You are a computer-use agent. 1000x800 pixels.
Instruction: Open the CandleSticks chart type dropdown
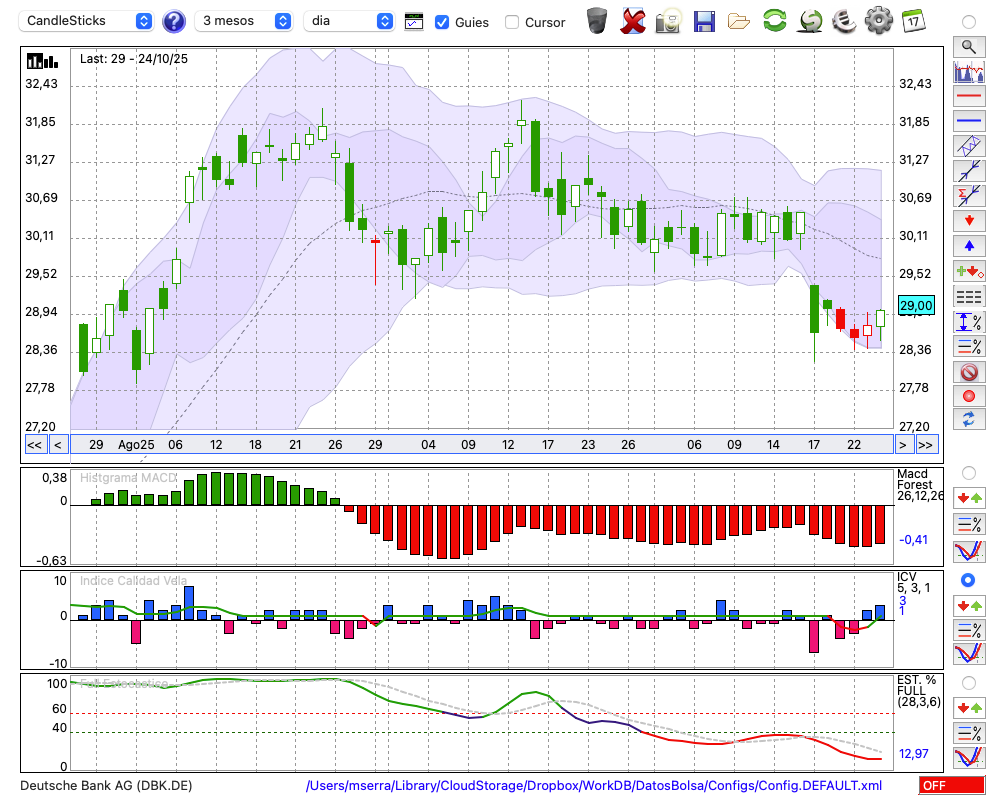click(88, 21)
